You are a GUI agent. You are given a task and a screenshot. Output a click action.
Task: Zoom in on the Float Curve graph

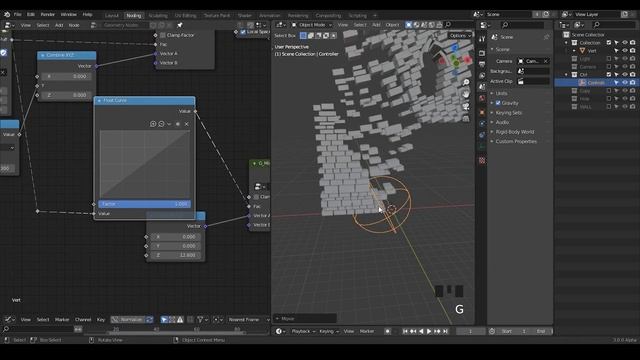pyautogui.click(x=153, y=124)
